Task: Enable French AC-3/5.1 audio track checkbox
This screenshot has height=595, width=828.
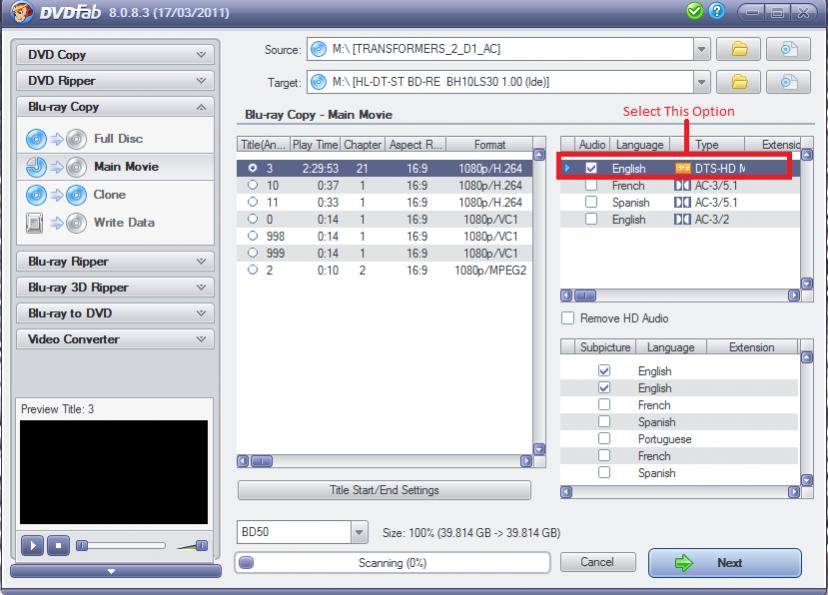Action: point(591,185)
